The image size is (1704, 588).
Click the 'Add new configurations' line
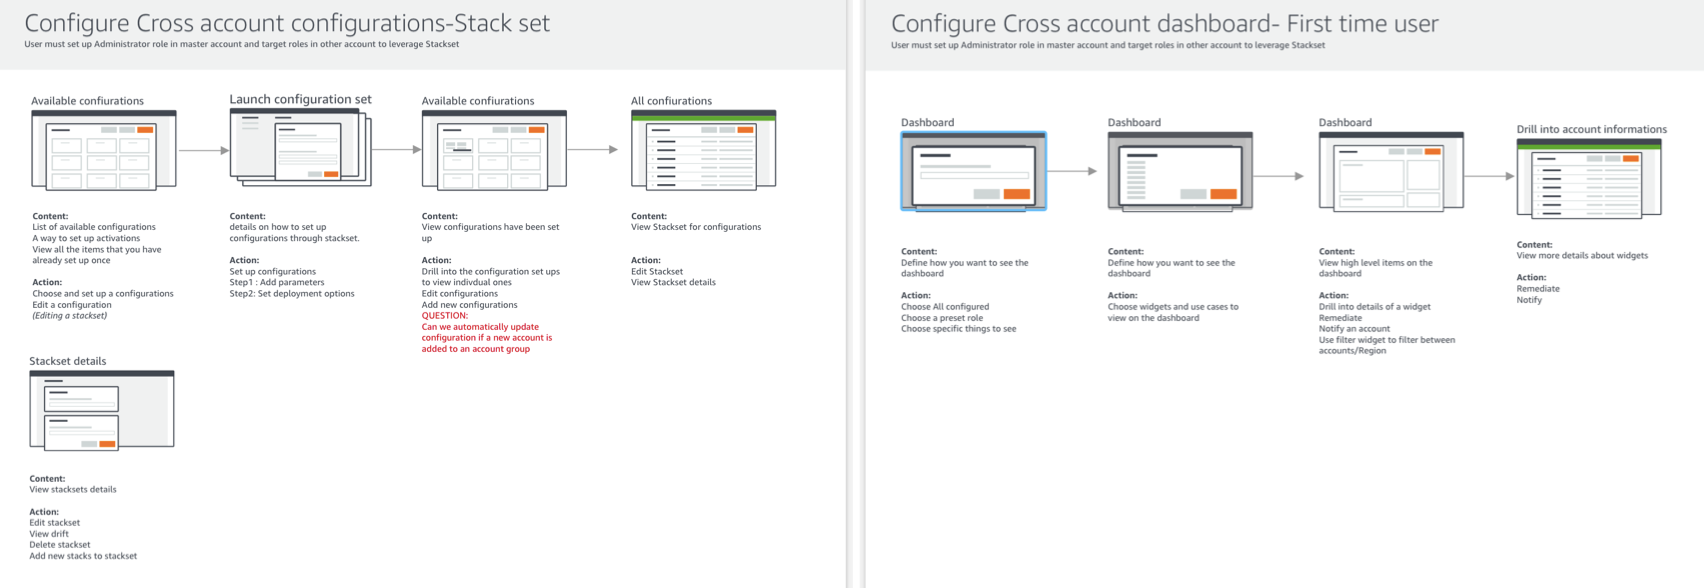coord(470,305)
